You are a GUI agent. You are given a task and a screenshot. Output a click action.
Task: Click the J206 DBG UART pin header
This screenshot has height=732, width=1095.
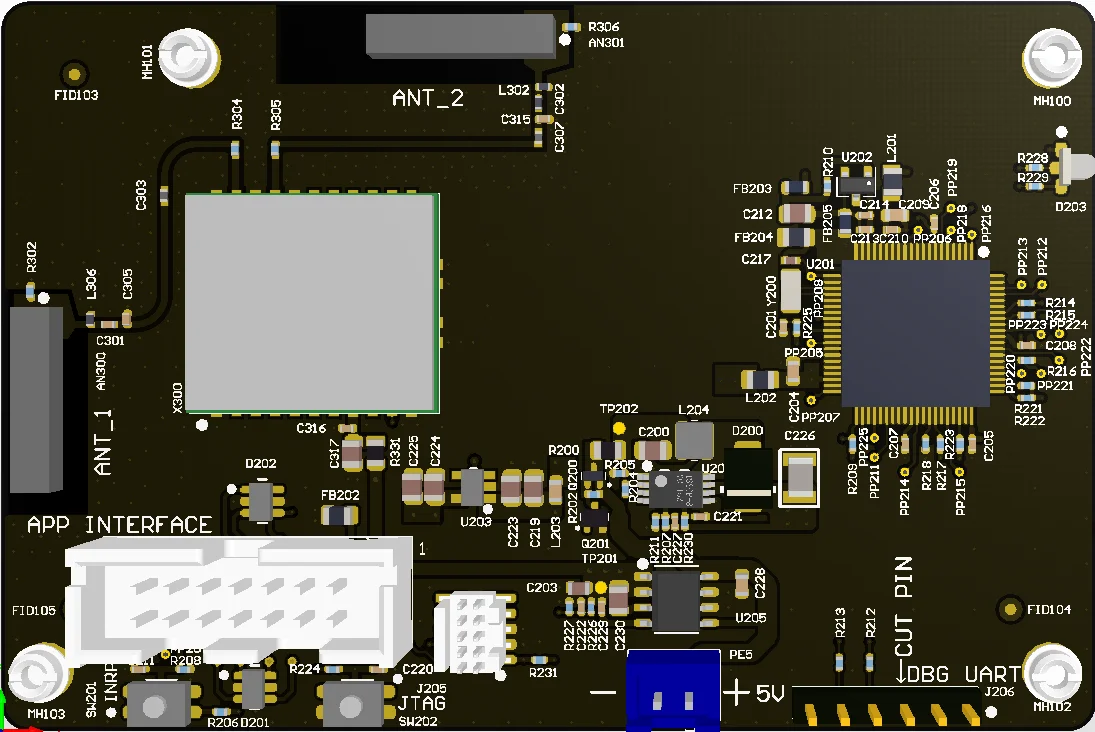[x=890, y=712]
